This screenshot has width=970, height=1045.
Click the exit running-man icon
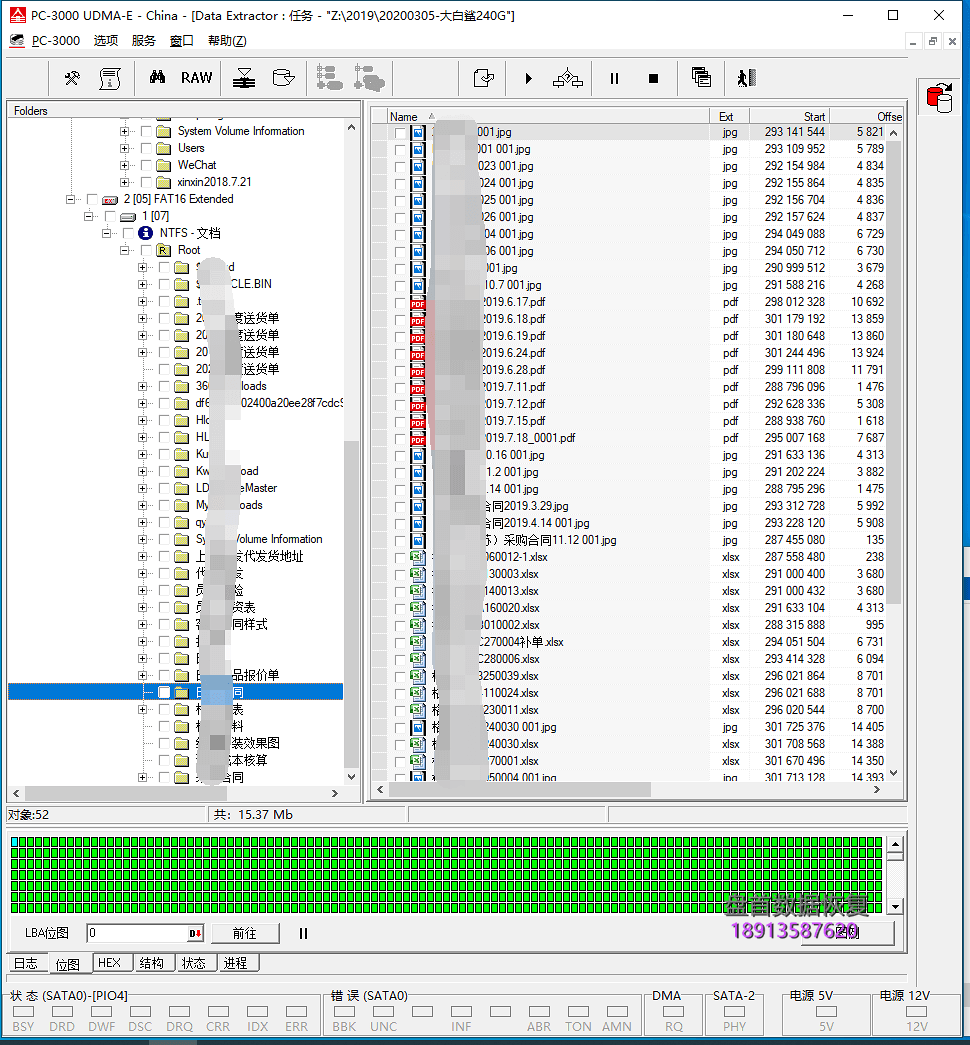pyautogui.click(x=747, y=78)
